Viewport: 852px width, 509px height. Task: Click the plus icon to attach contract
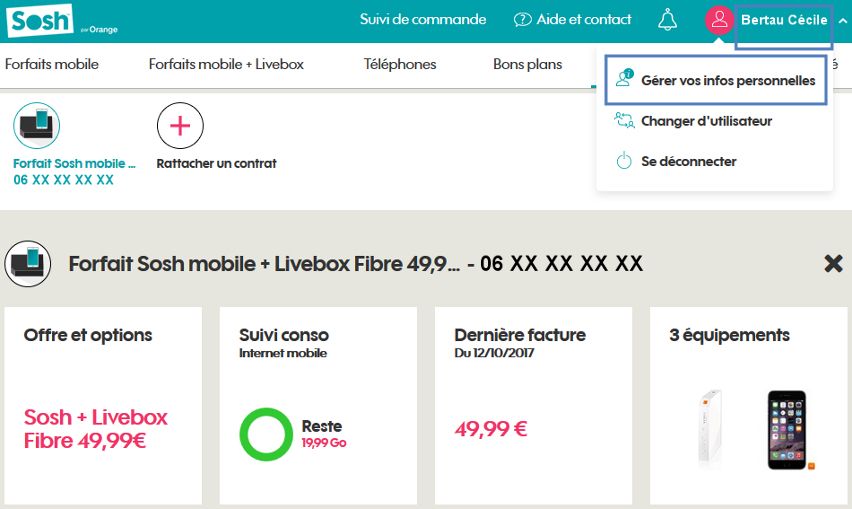coord(180,125)
